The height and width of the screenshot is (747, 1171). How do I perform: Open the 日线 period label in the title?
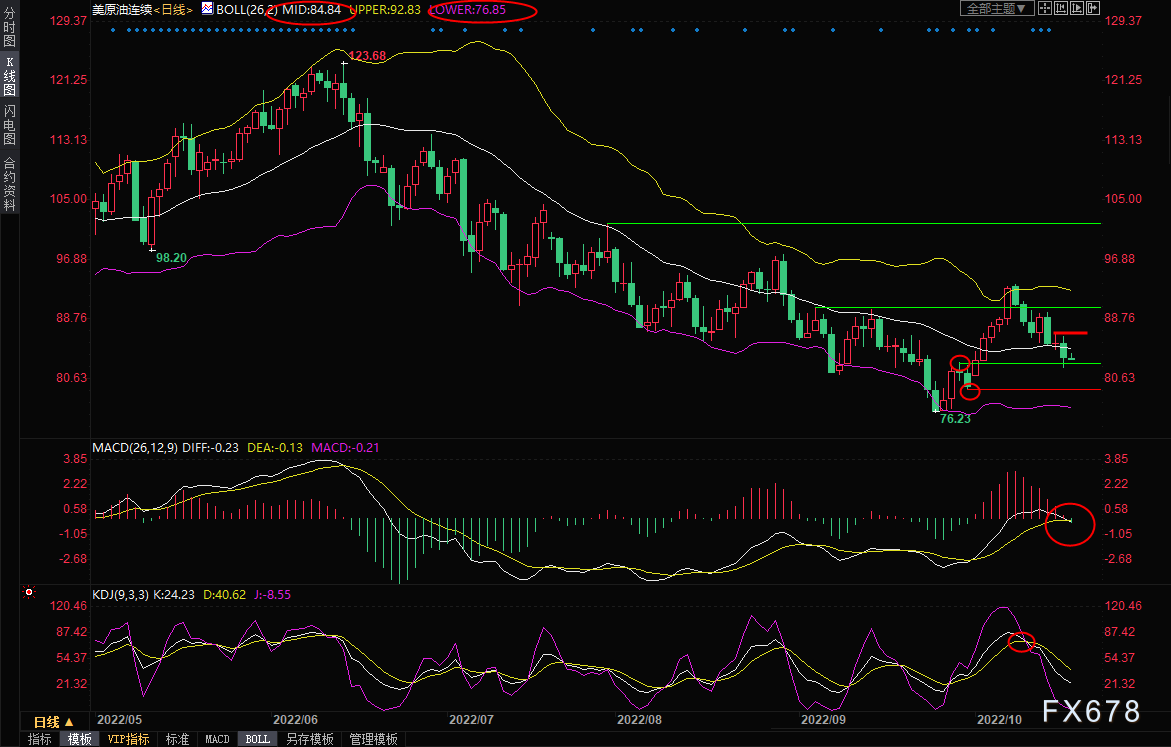[173, 10]
